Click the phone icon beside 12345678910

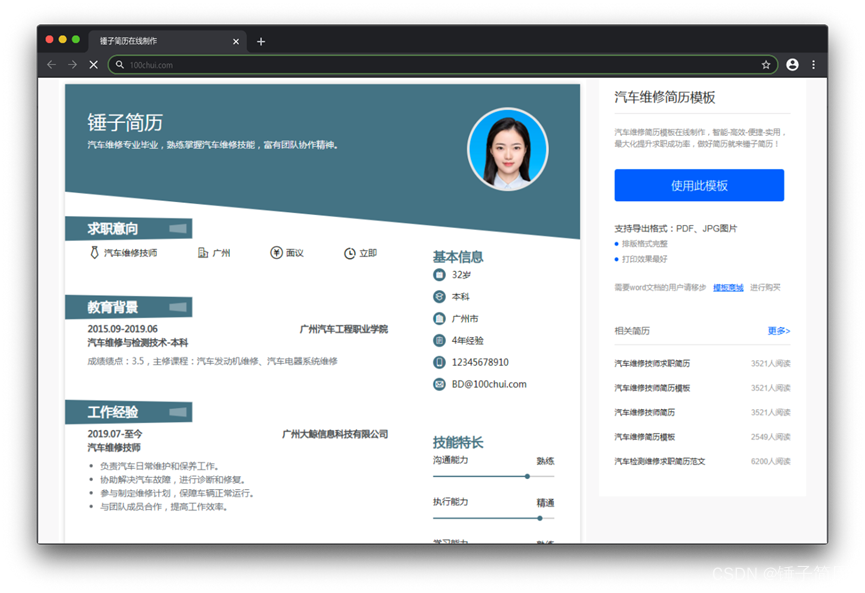coord(439,362)
